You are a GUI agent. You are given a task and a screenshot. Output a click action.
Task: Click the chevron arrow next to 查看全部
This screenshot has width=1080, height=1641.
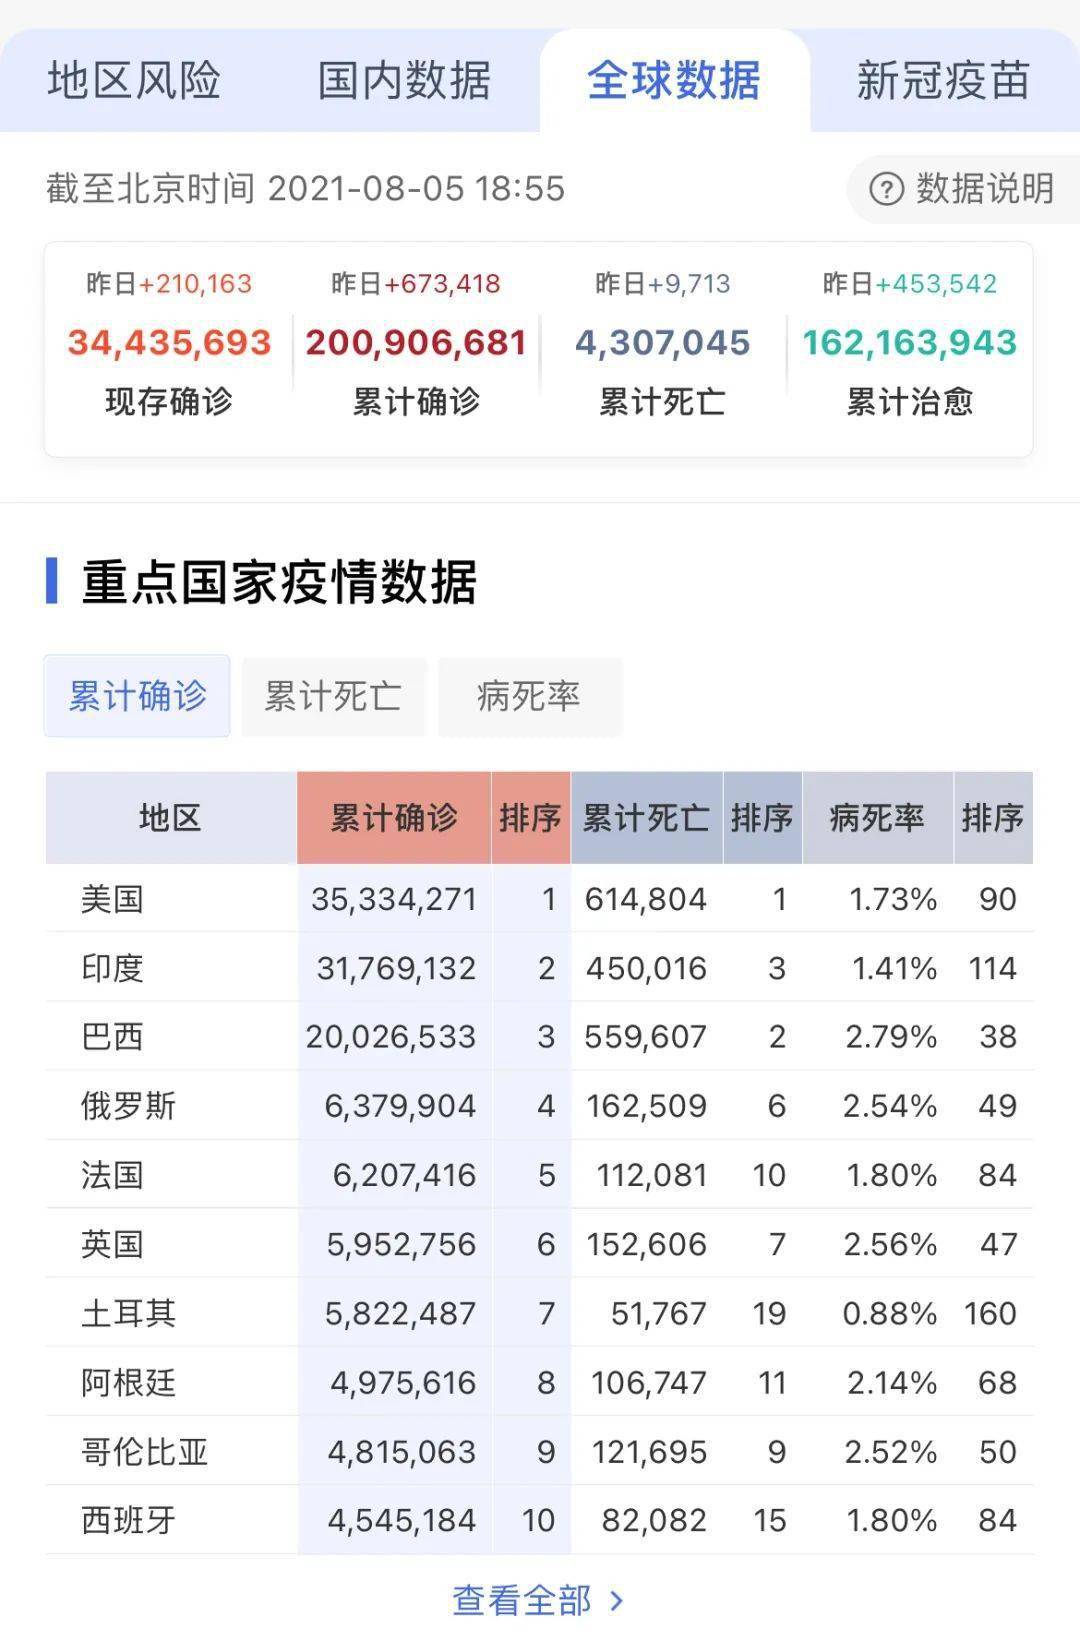click(617, 1601)
